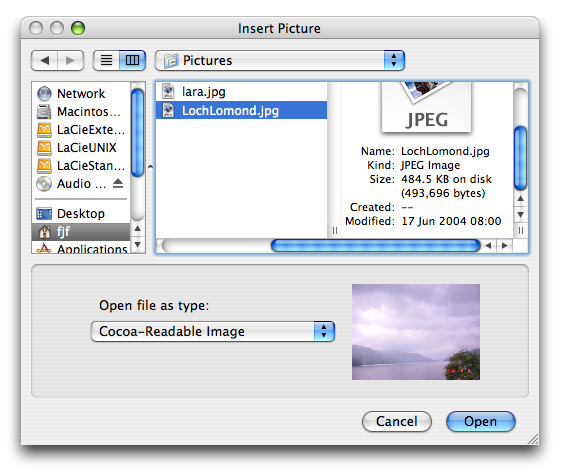Go forward with the right arrow button
Screen dimensions: 564x473
pyautogui.click(x=70, y=60)
